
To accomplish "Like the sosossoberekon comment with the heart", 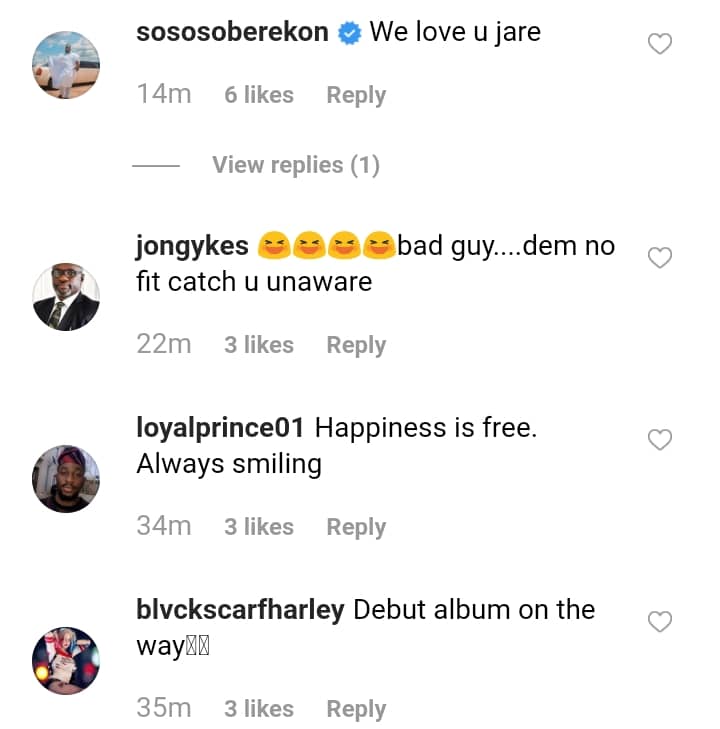I will tap(660, 44).
